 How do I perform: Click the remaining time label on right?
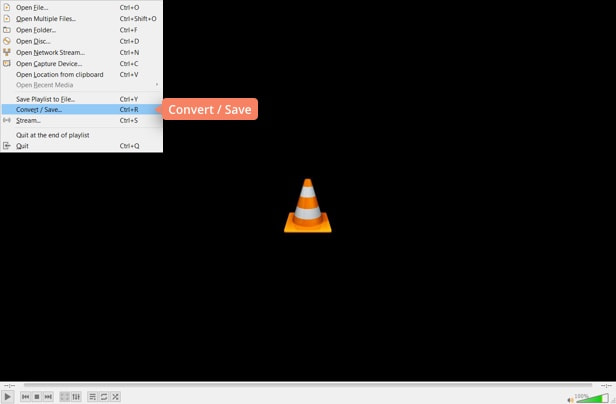pos(606,386)
